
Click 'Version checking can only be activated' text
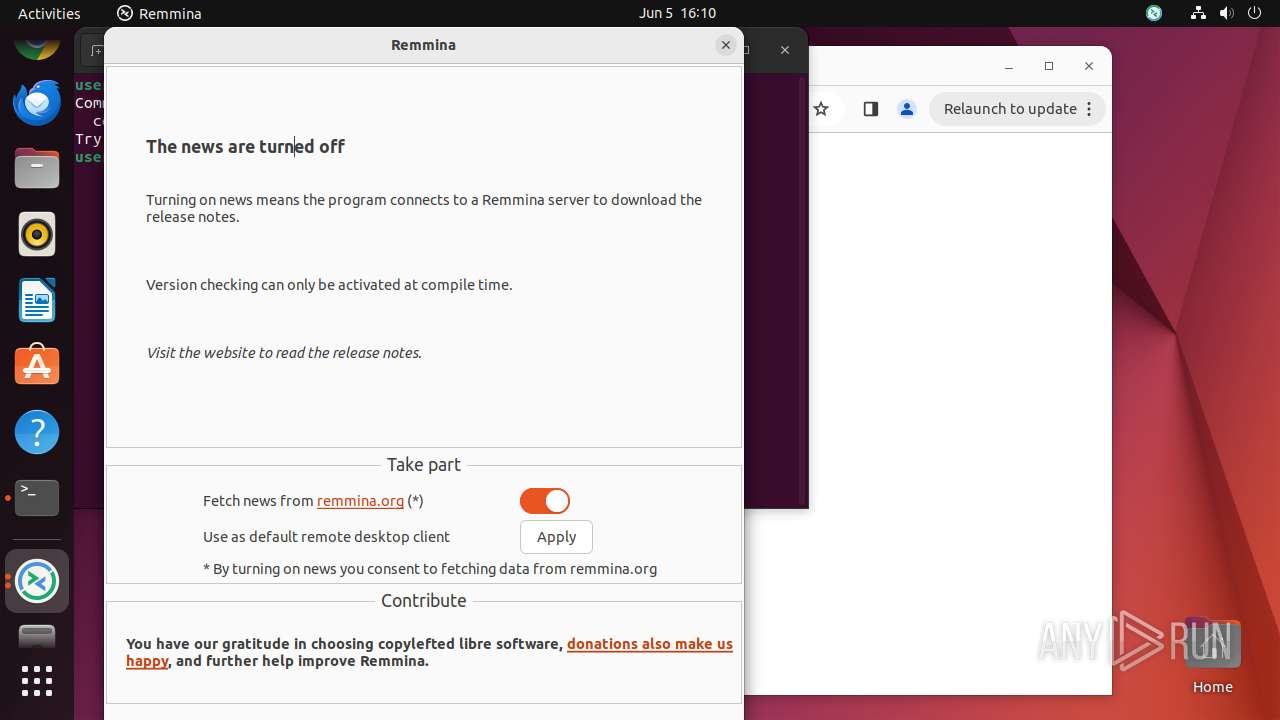[329, 285]
